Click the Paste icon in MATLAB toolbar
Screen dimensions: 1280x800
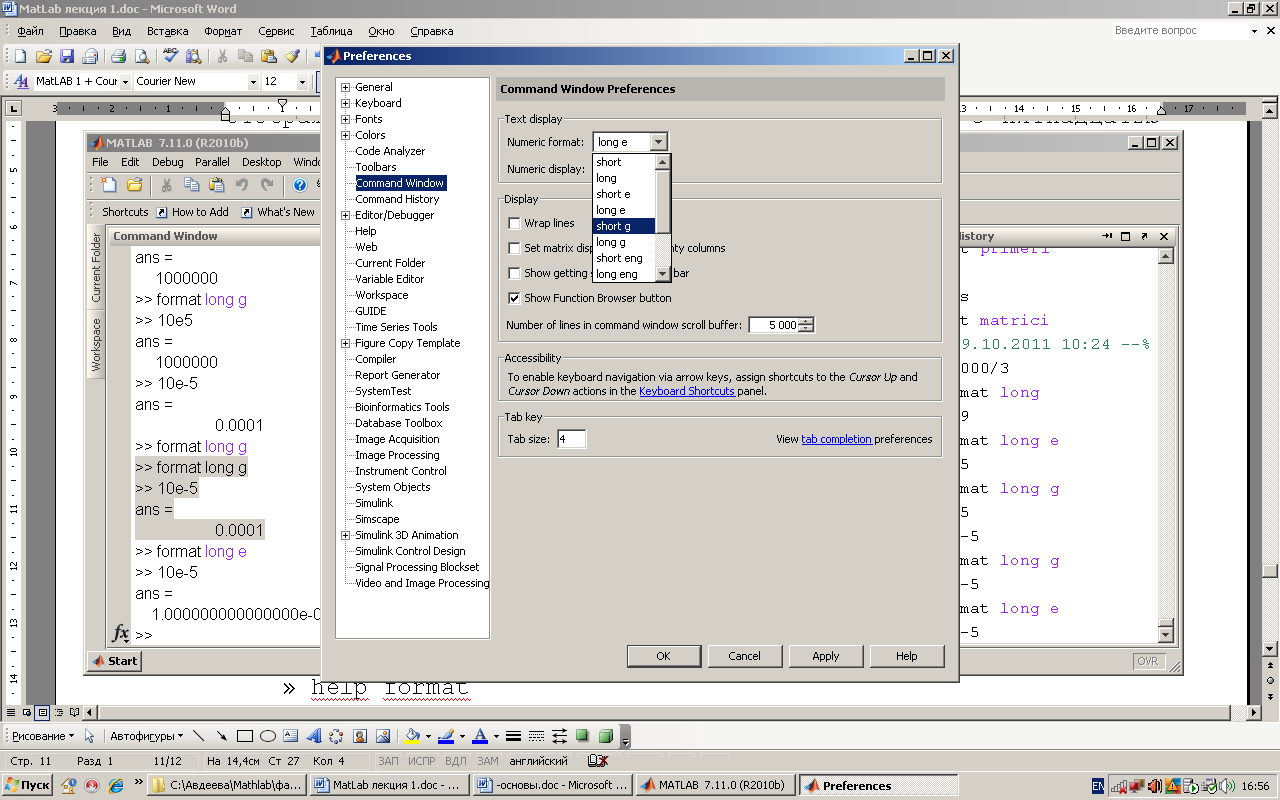click(216, 185)
